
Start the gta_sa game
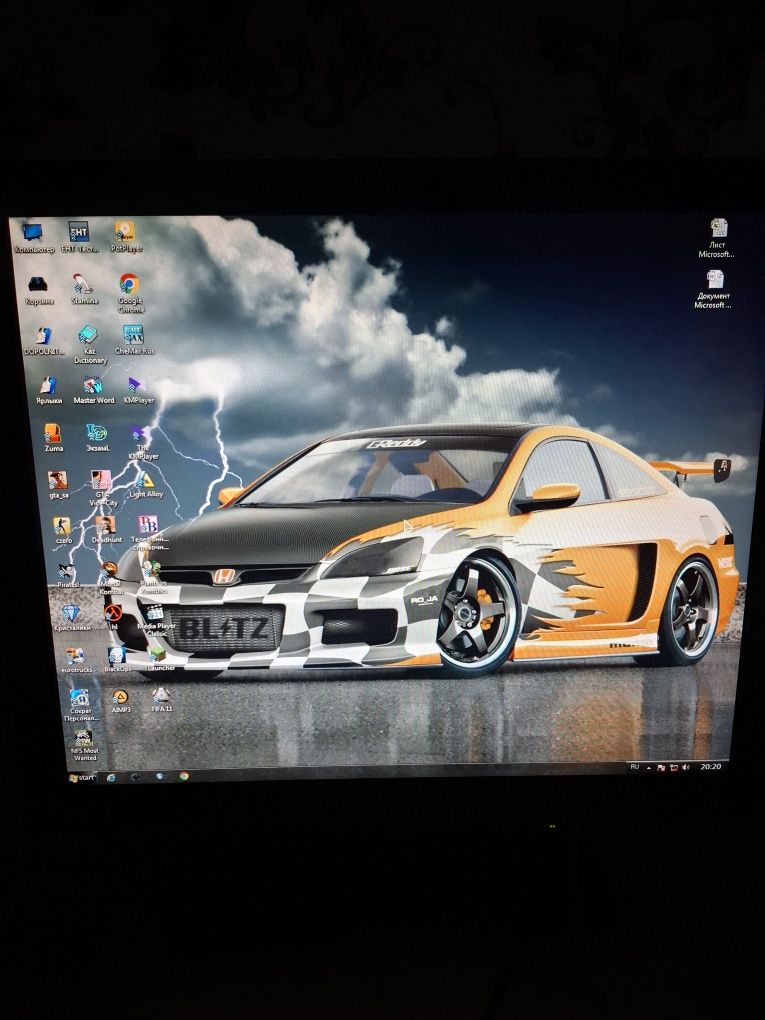(59, 484)
